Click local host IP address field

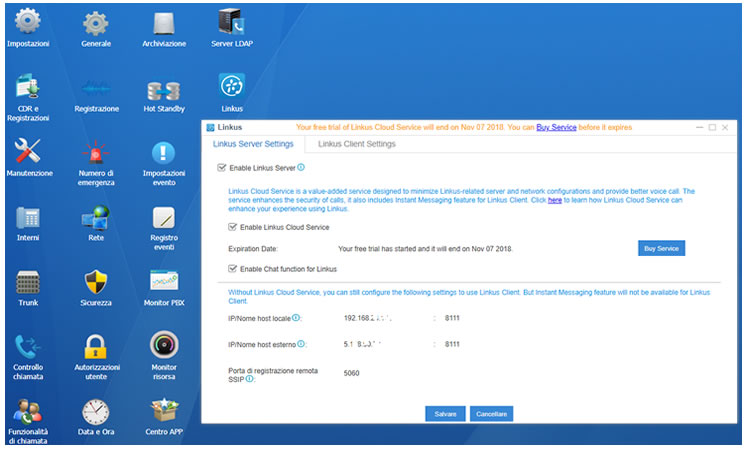(x=368, y=318)
